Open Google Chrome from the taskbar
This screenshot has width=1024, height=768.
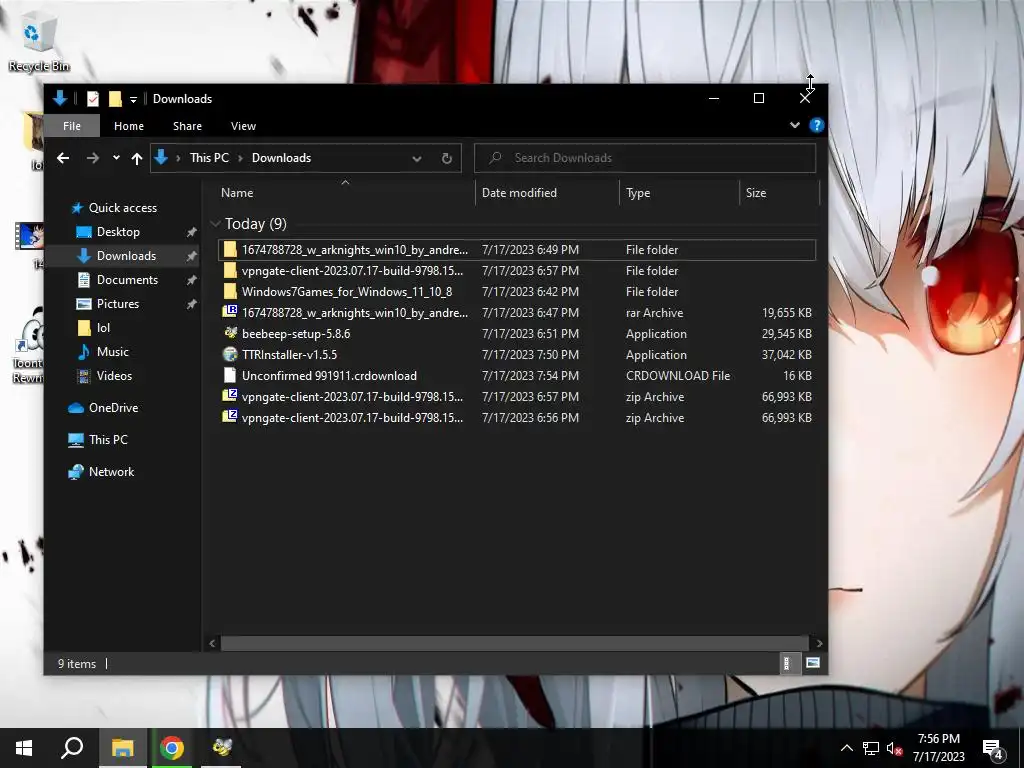pyautogui.click(x=172, y=748)
